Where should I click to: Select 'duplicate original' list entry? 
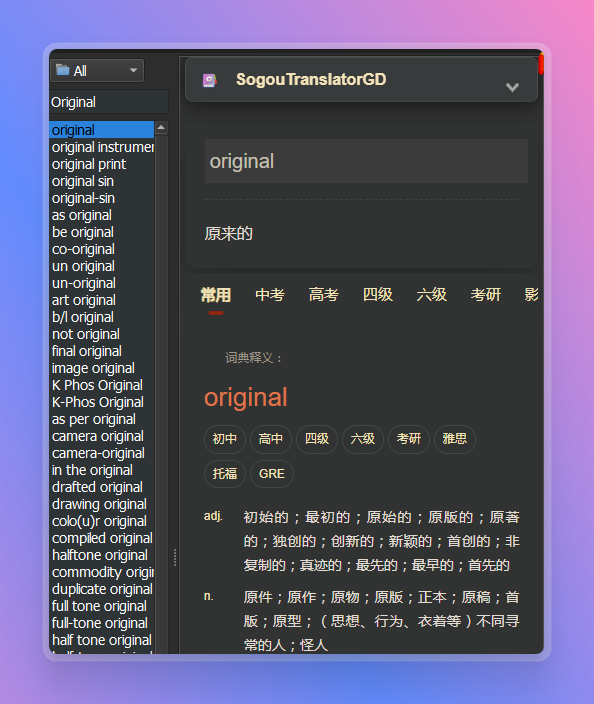click(101, 590)
